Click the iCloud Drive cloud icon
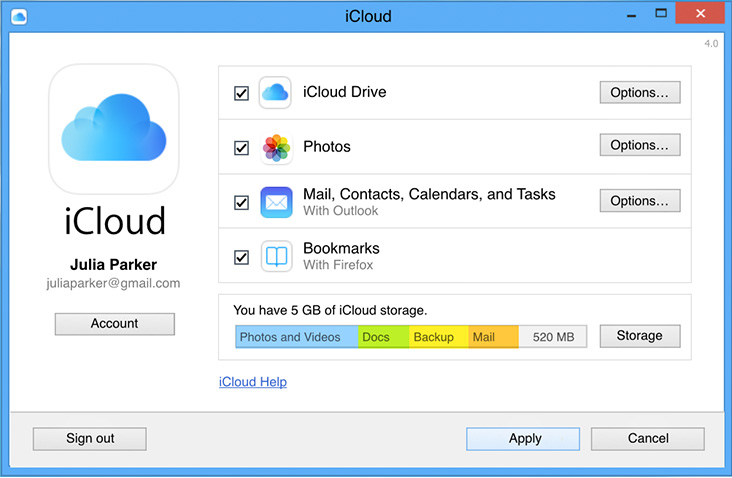This screenshot has width=732, height=478. [276, 93]
